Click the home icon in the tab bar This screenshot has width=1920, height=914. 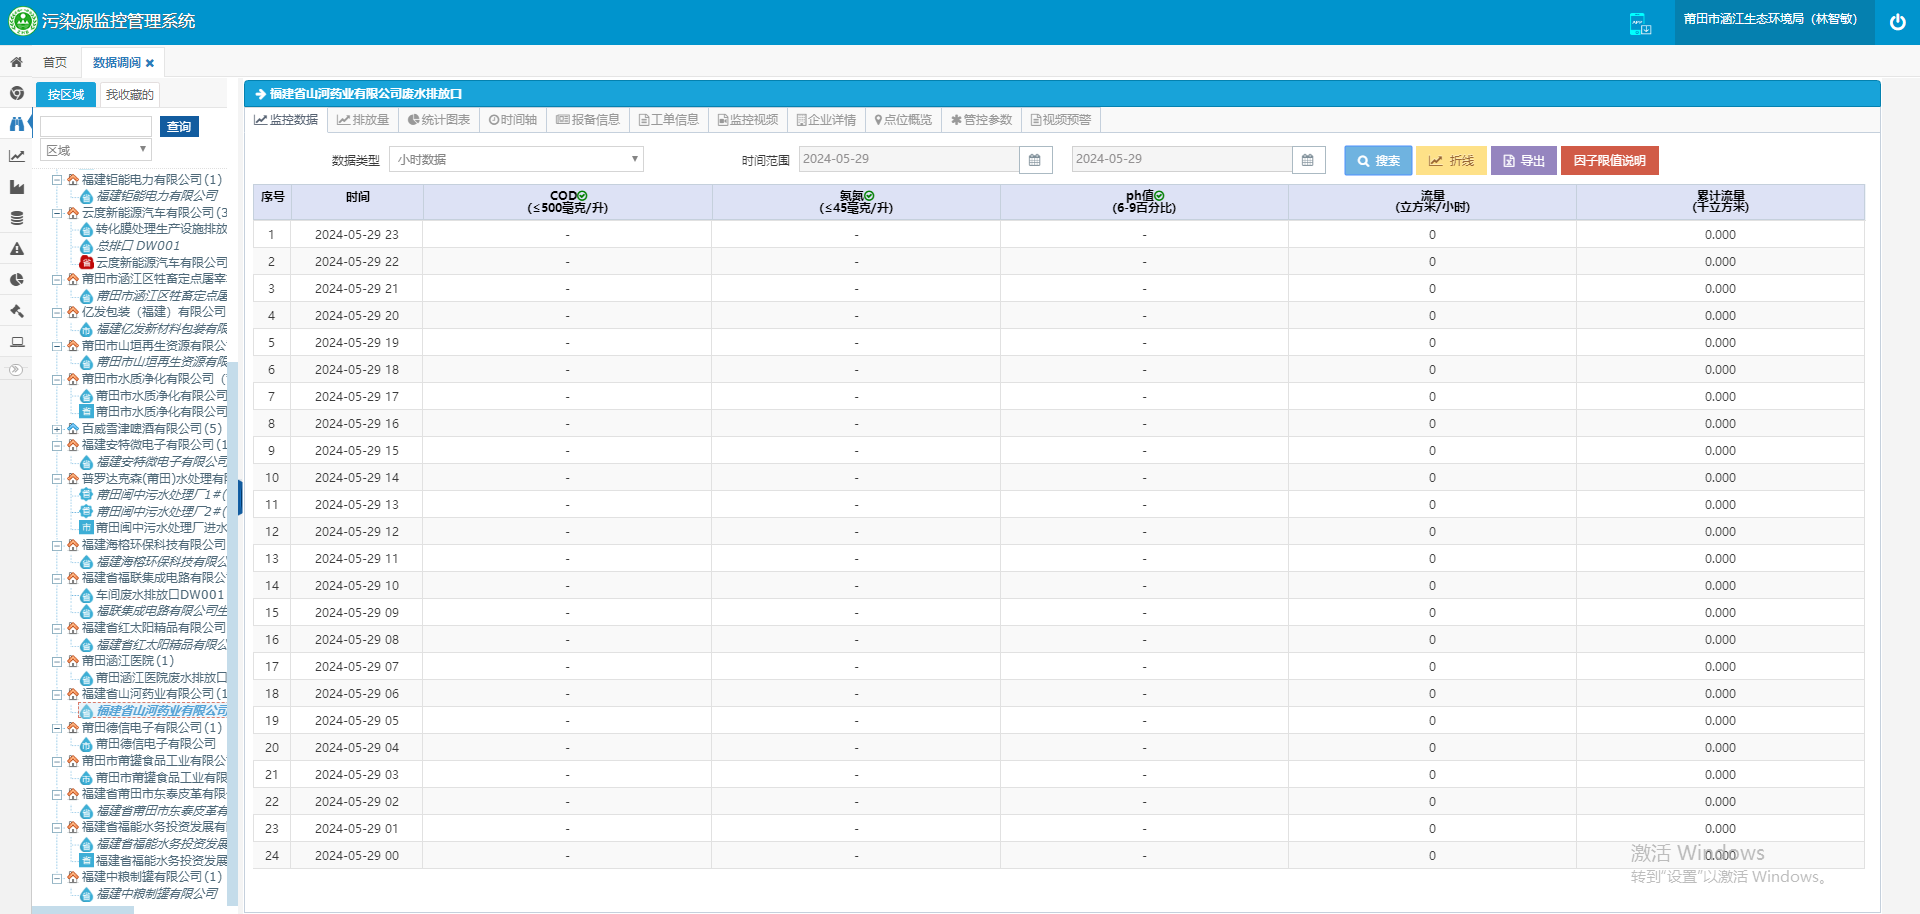tap(16, 62)
